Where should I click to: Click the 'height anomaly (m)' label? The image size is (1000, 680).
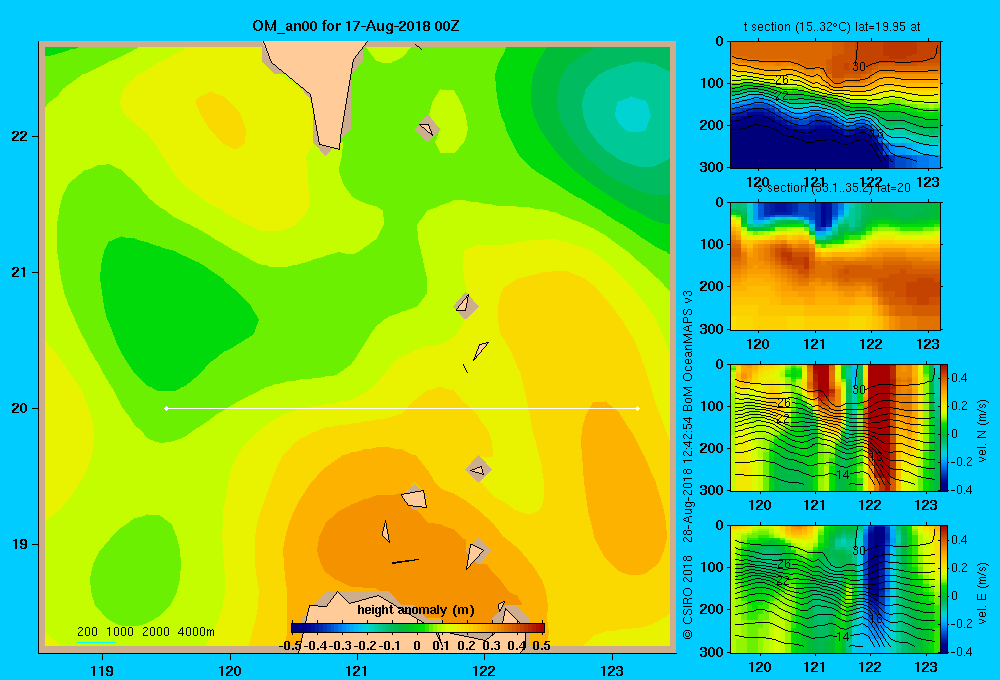[x=416, y=610]
